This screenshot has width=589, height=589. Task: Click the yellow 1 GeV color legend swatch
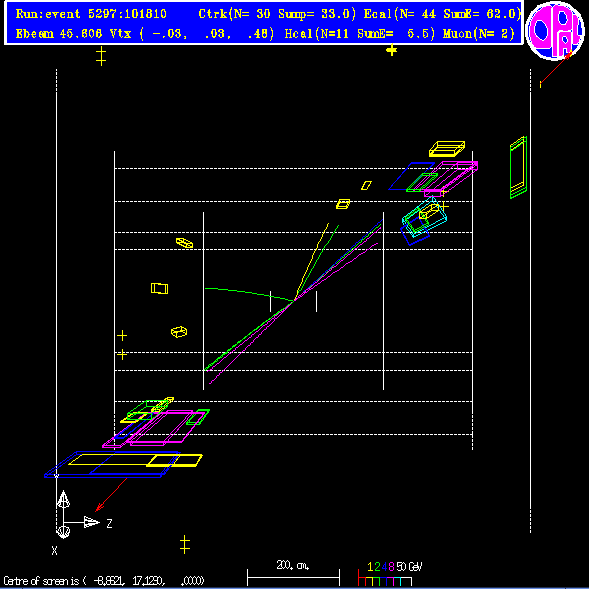point(370,581)
